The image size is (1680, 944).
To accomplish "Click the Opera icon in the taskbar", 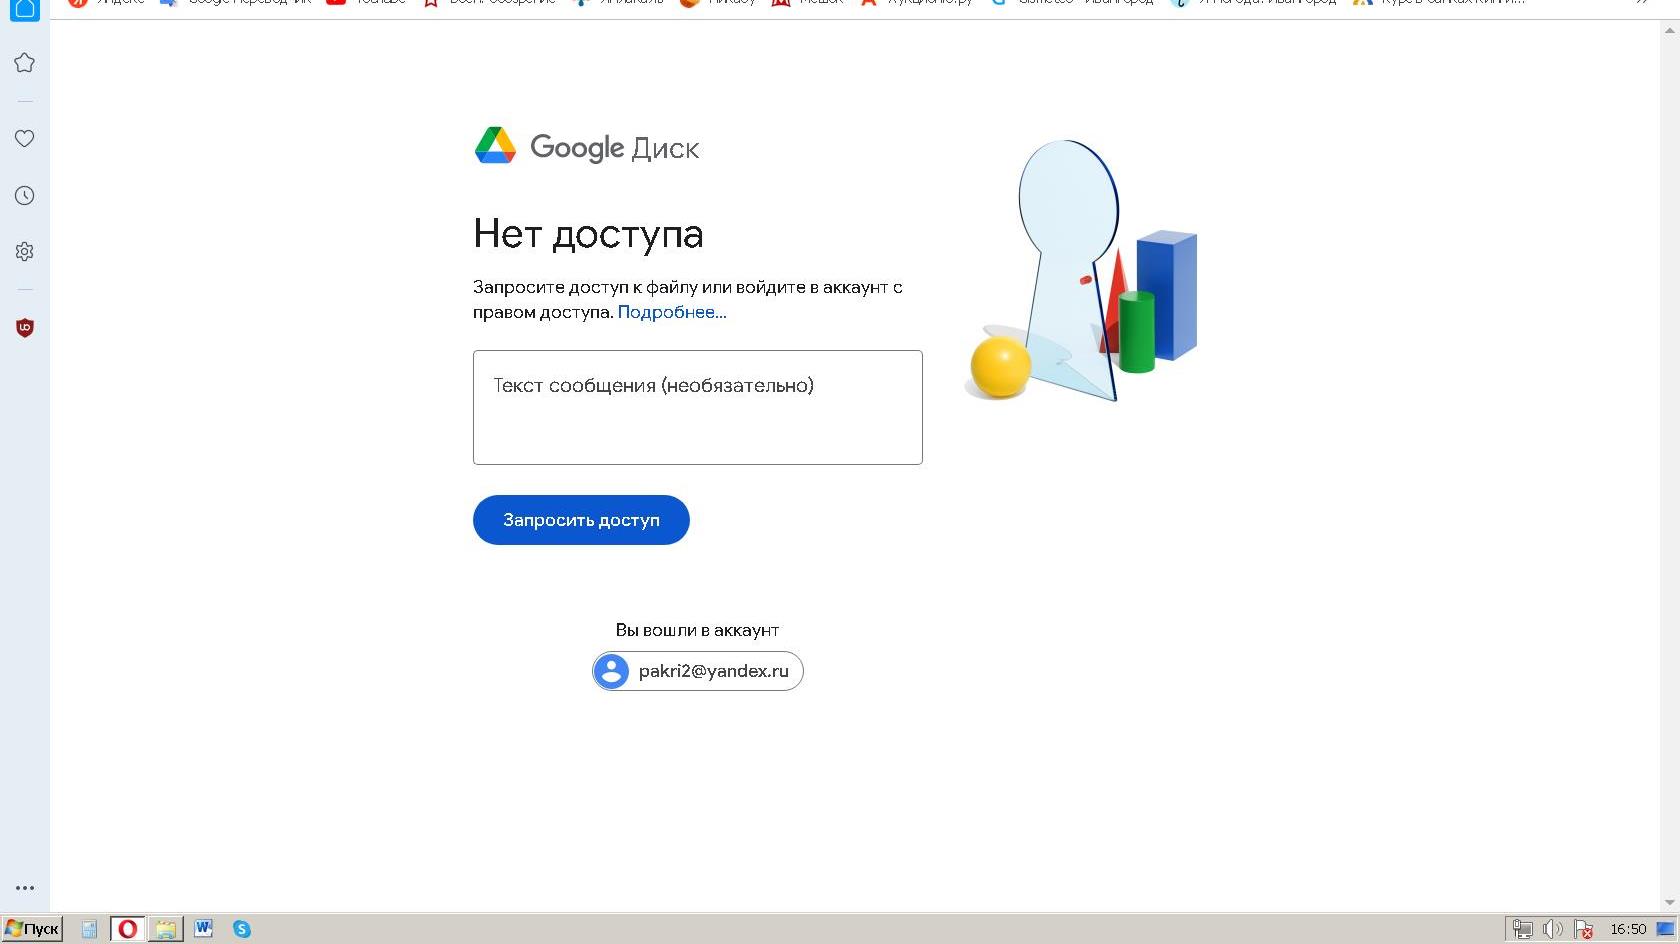I will point(127,929).
